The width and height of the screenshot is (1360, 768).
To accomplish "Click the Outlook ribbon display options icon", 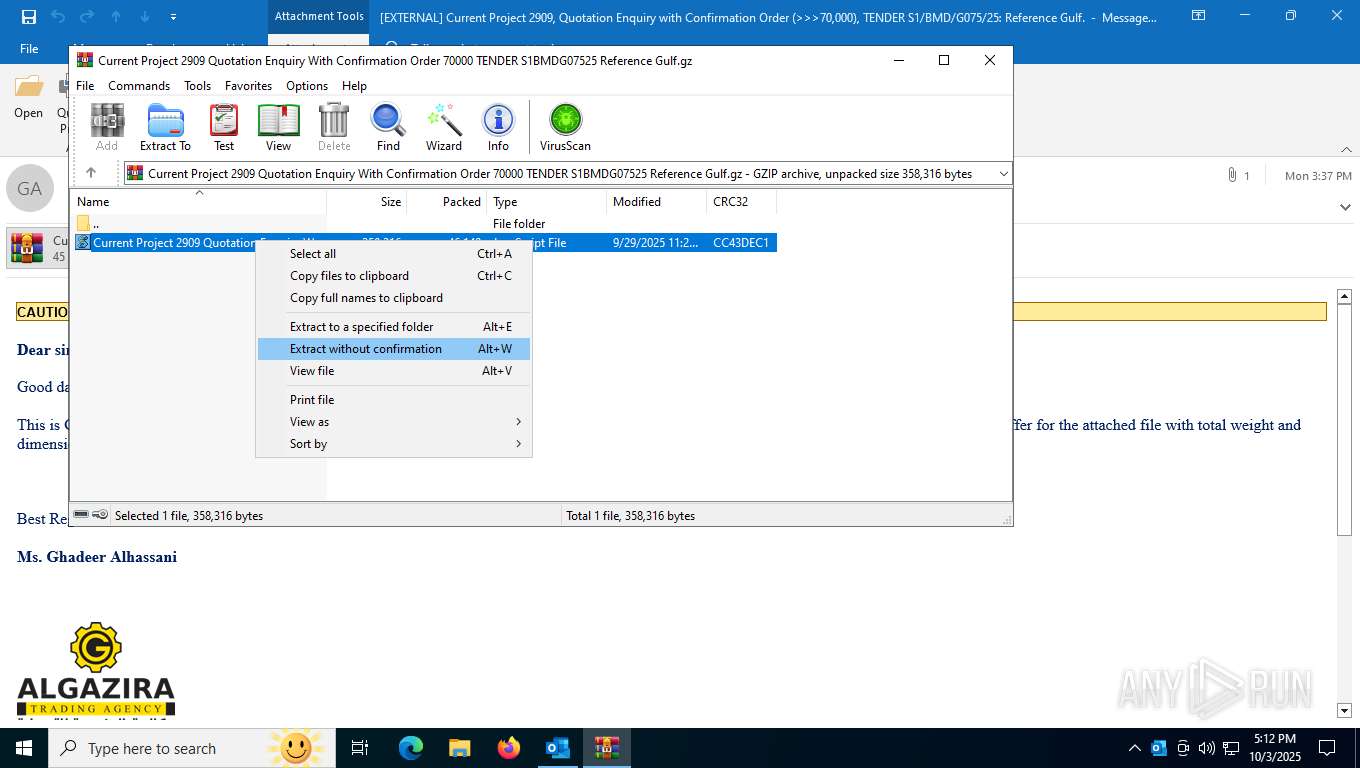I will click(1199, 16).
